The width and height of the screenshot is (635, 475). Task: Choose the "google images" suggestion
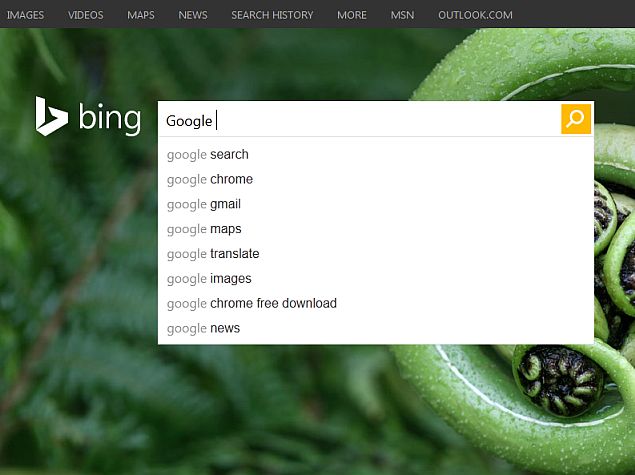tap(209, 279)
